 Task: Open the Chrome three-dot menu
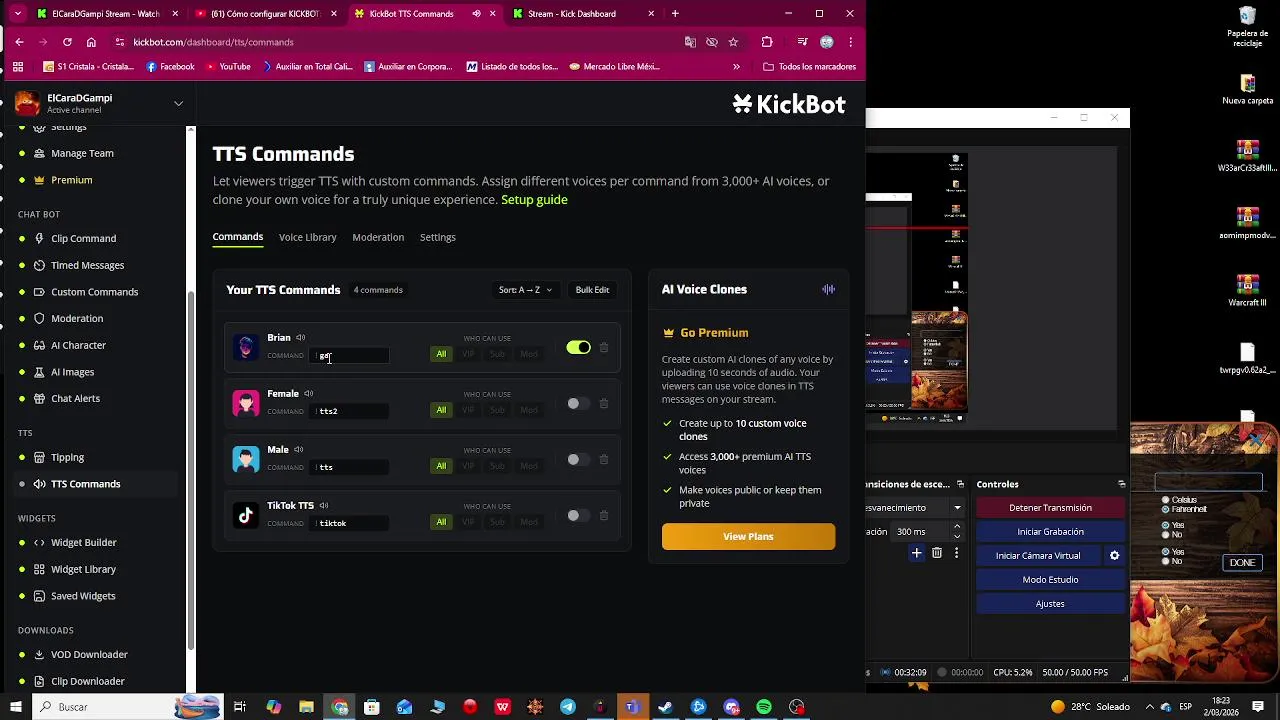pyautogui.click(x=850, y=42)
